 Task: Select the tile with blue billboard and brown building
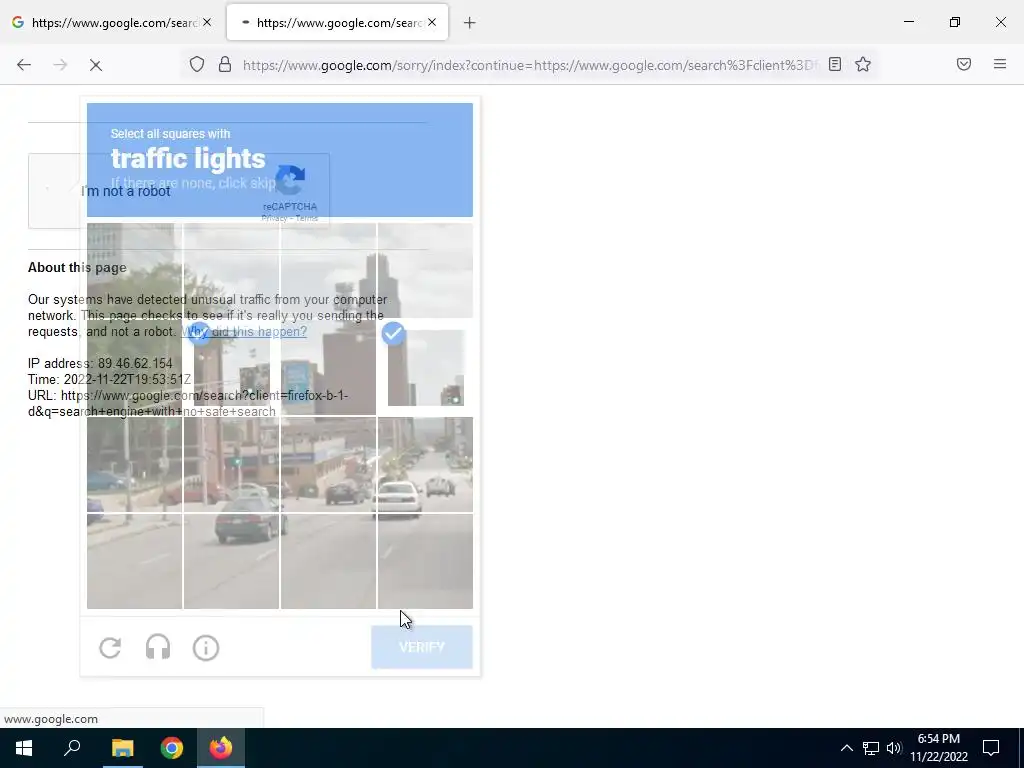(x=328, y=368)
